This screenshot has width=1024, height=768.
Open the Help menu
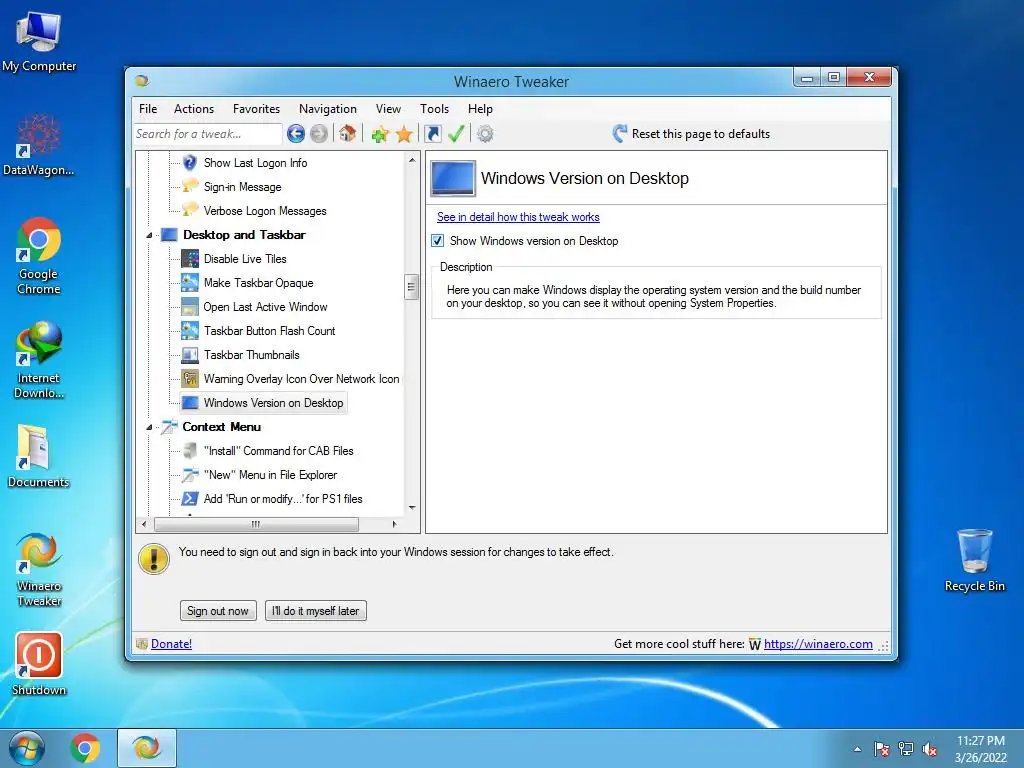[480, 109]
